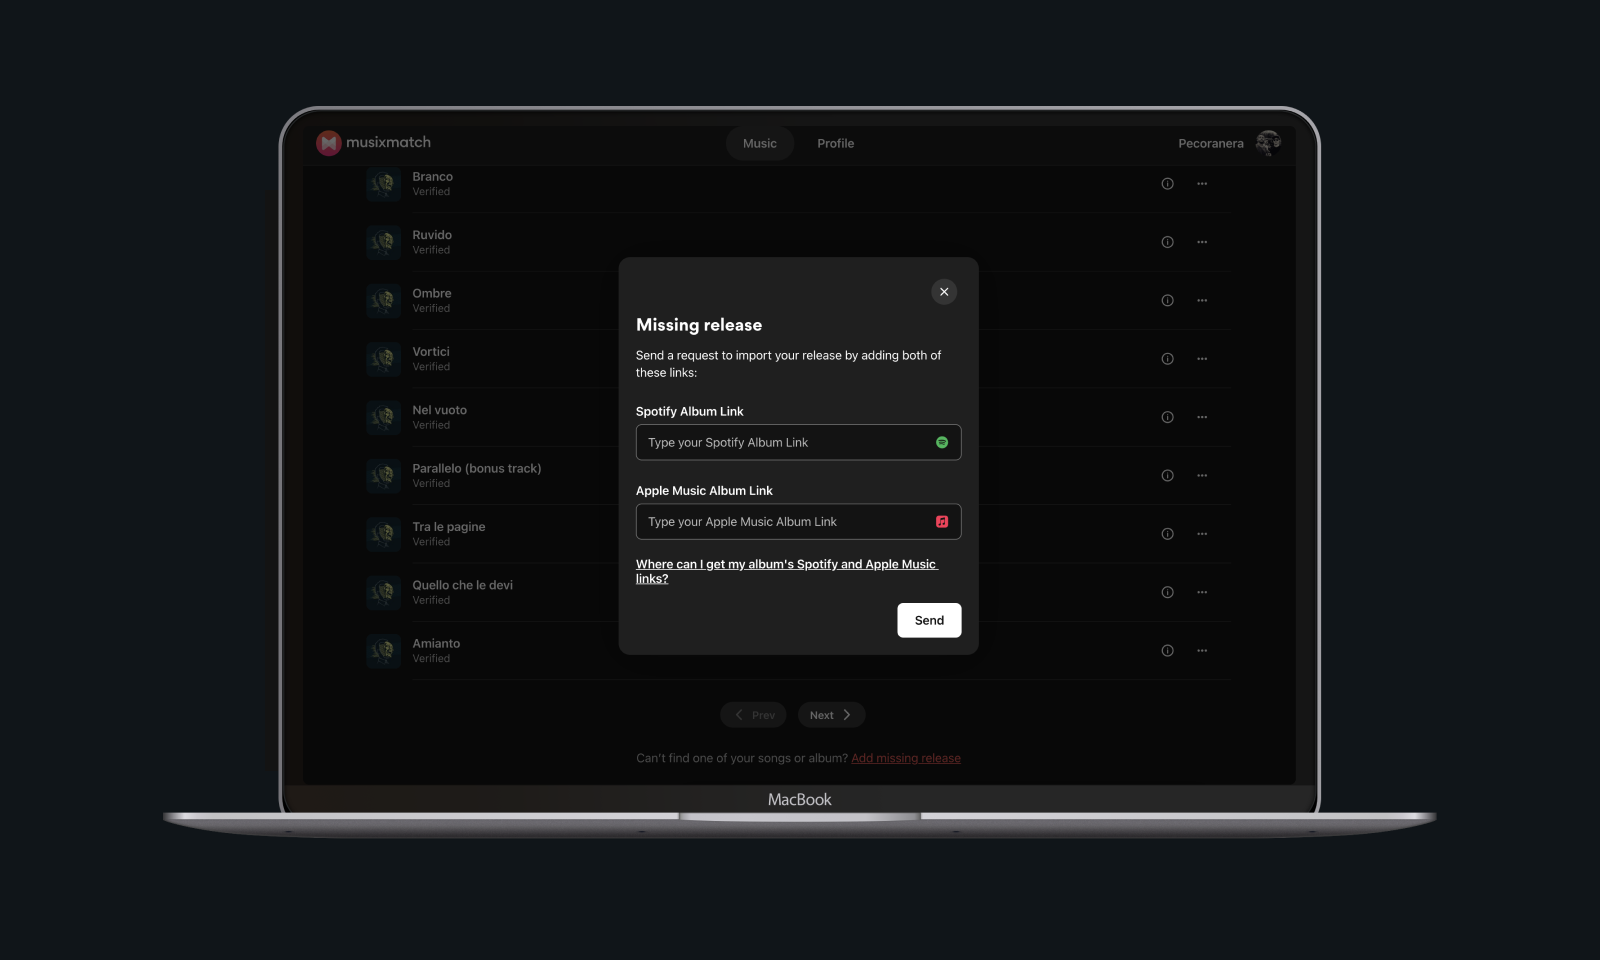Go to the Prev page
The height and width of the screenshot is (960, 1600).
753,715
